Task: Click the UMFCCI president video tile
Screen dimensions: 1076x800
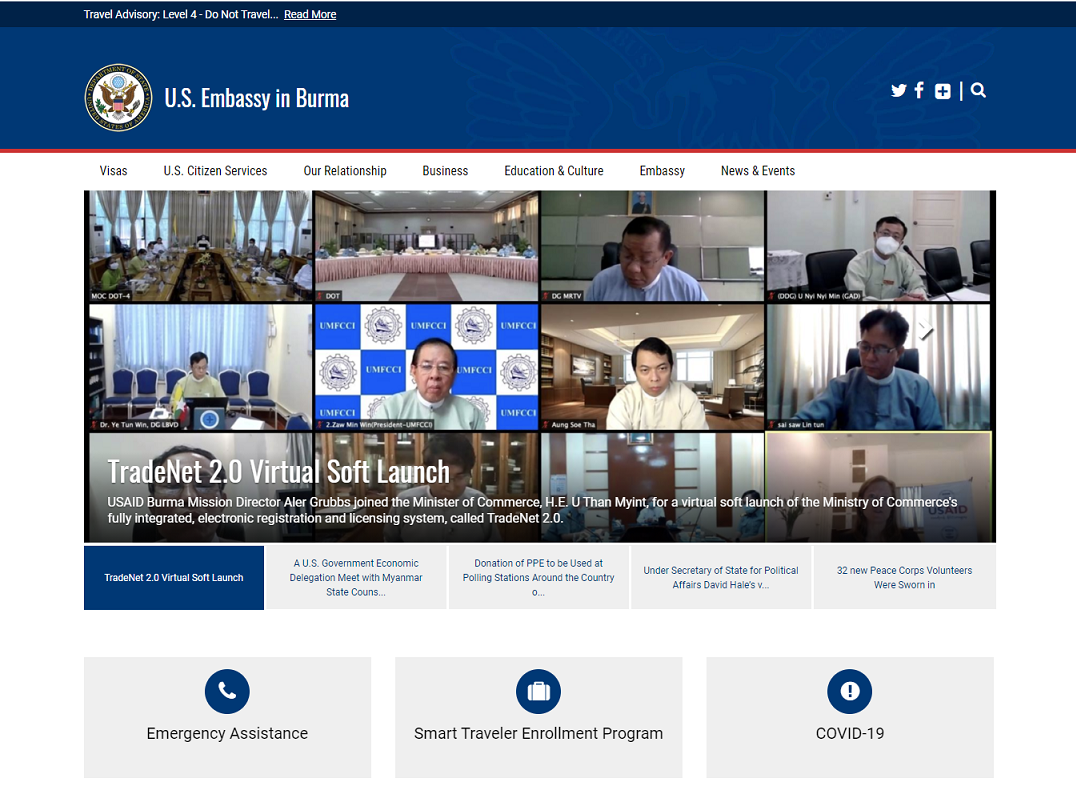Action: [x=426, y=367]
